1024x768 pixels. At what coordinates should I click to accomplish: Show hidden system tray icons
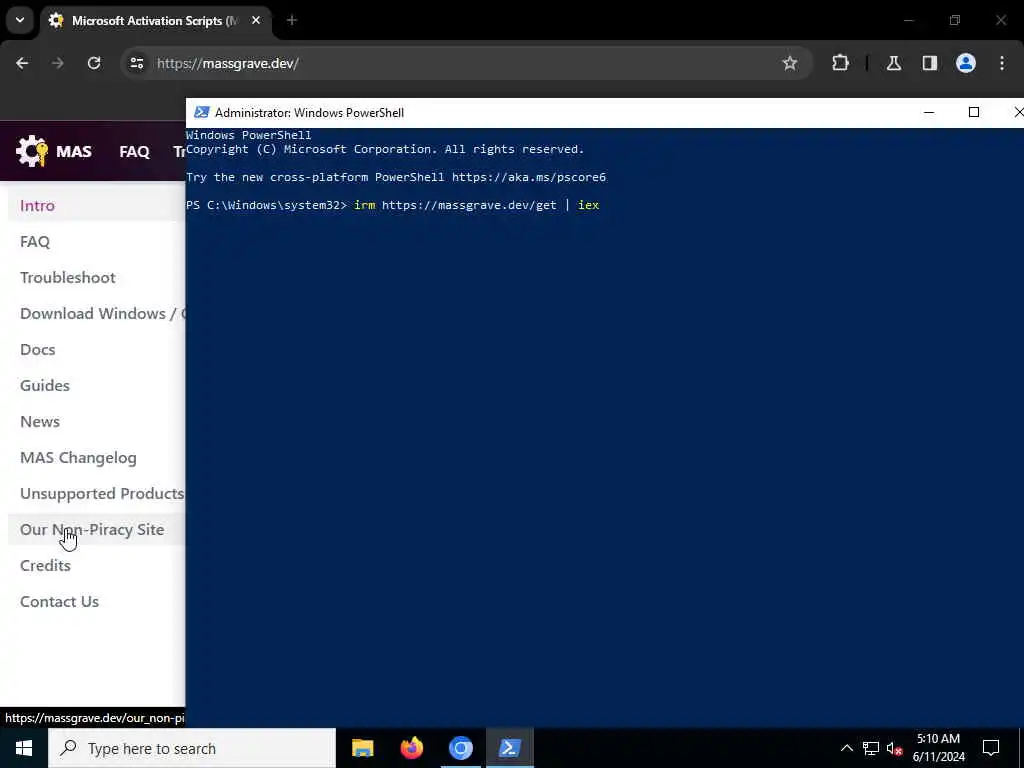click(x=846, y=748)
